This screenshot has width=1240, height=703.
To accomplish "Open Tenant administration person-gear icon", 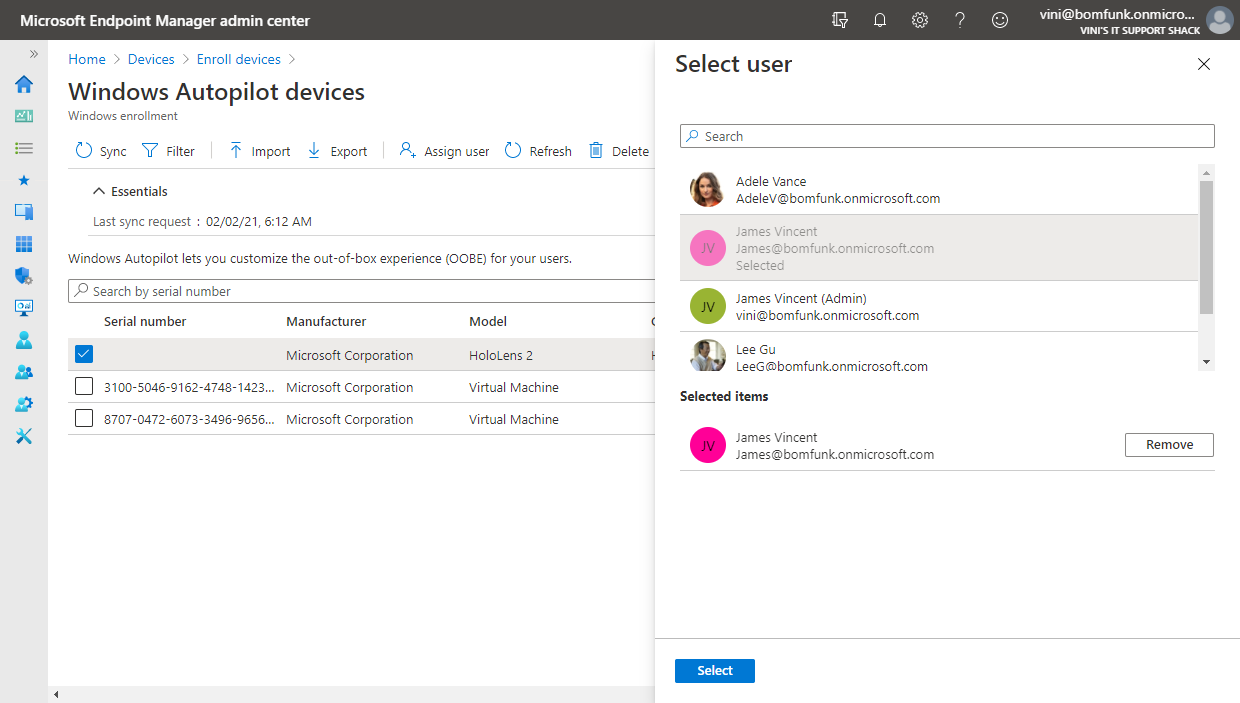I will pyautogui.click(x=24, y=404).
